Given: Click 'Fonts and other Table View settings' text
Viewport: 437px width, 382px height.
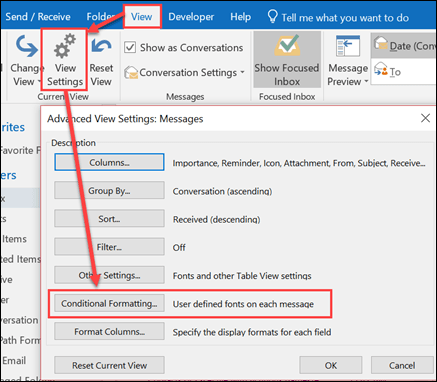Looking at the screenshot, I should [x=242, y=276].
